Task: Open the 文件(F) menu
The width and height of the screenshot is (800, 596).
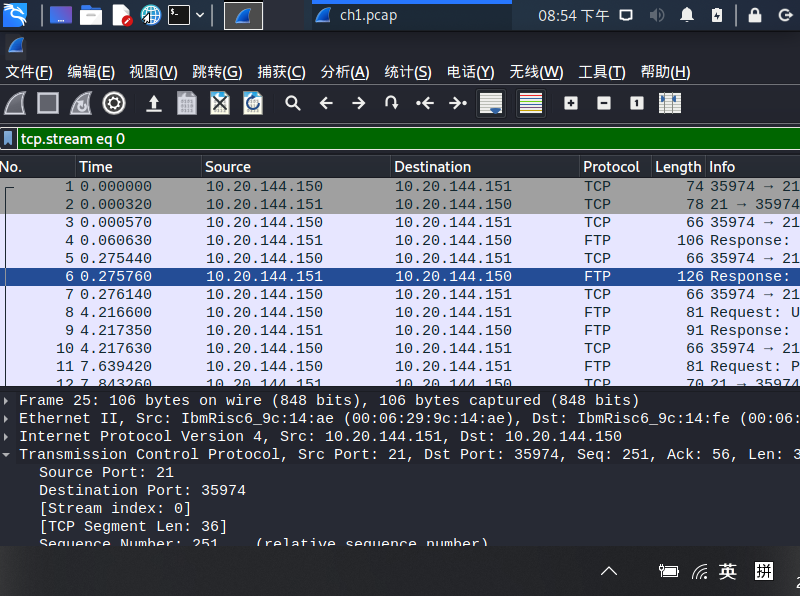Action: point(29,72)
